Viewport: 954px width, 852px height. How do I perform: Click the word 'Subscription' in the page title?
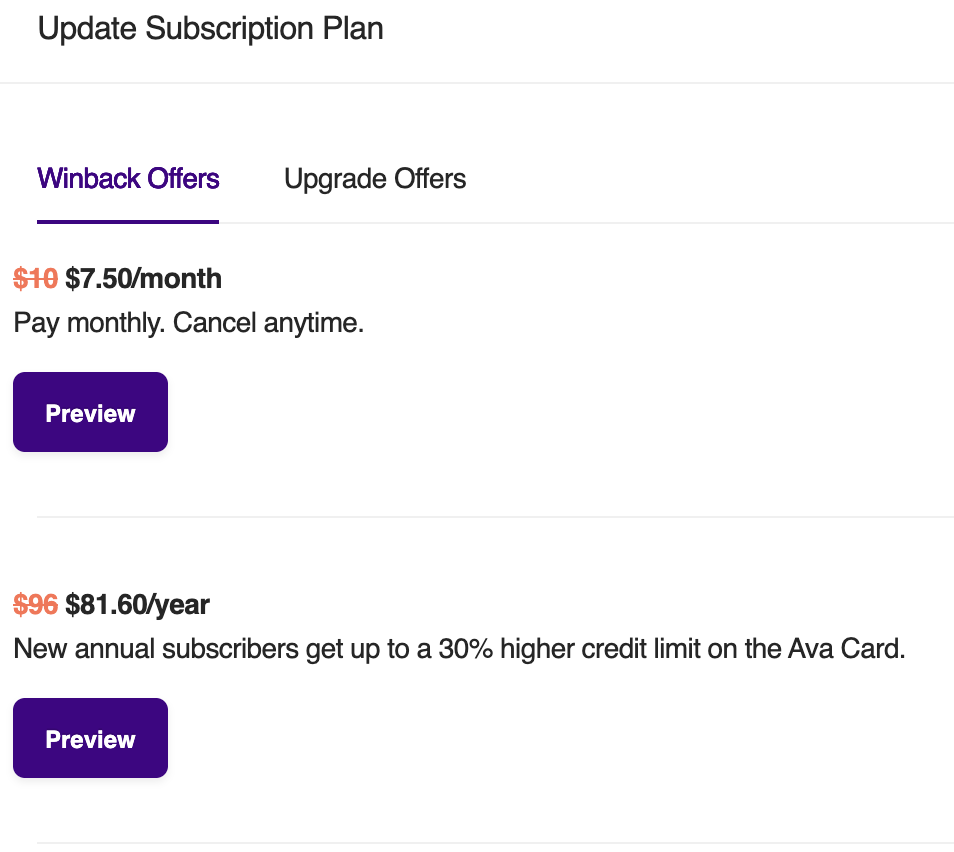click(x=232, y=28)
